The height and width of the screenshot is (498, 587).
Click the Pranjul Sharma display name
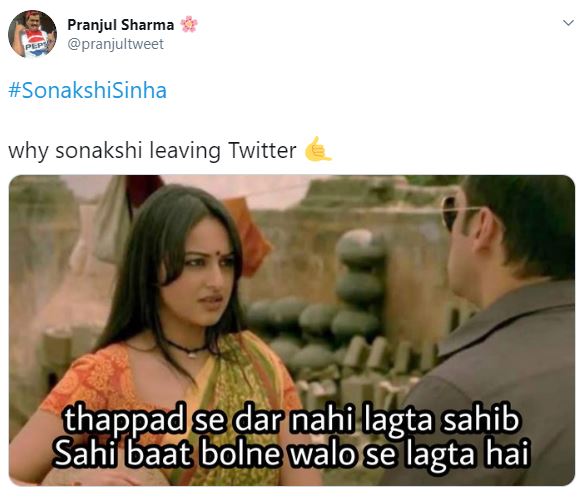pos(121,25)
